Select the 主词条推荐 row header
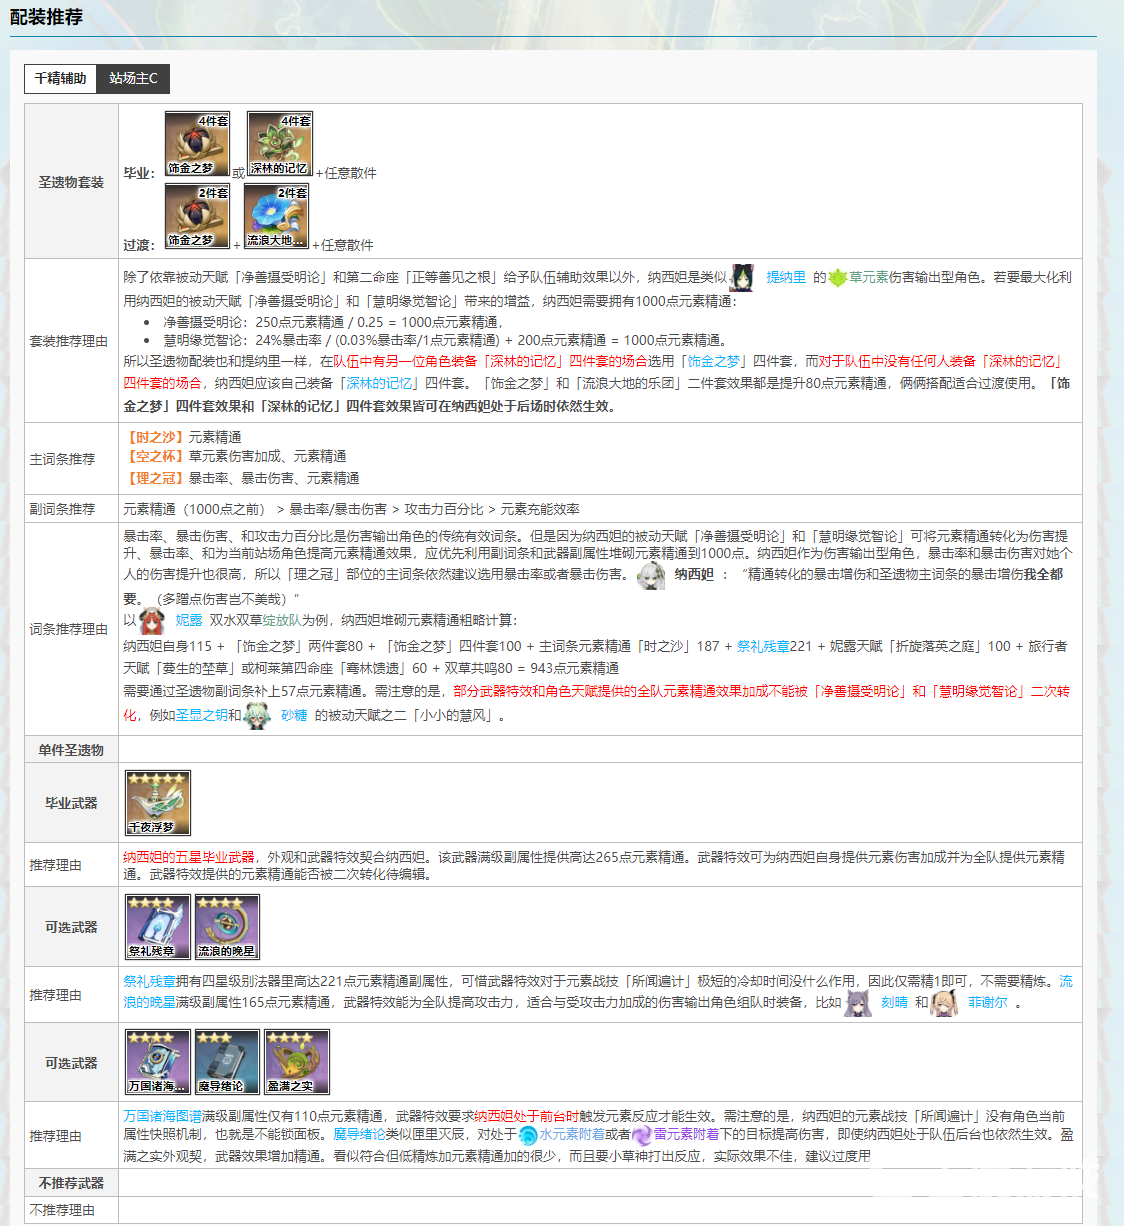This screenshot has width=1124, height=1226. tap(71, 459)
